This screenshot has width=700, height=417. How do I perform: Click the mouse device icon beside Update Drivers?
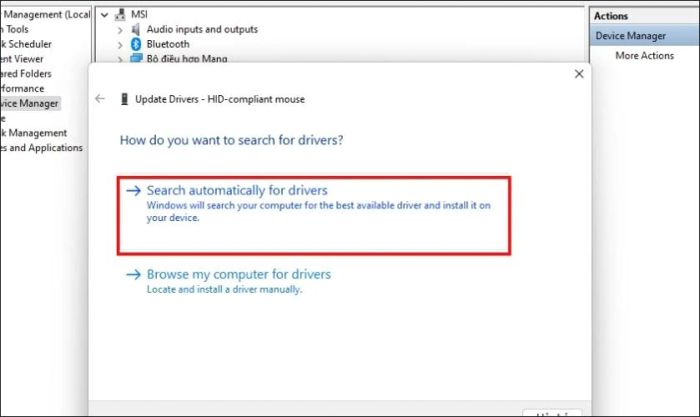[x=125, y=99]
